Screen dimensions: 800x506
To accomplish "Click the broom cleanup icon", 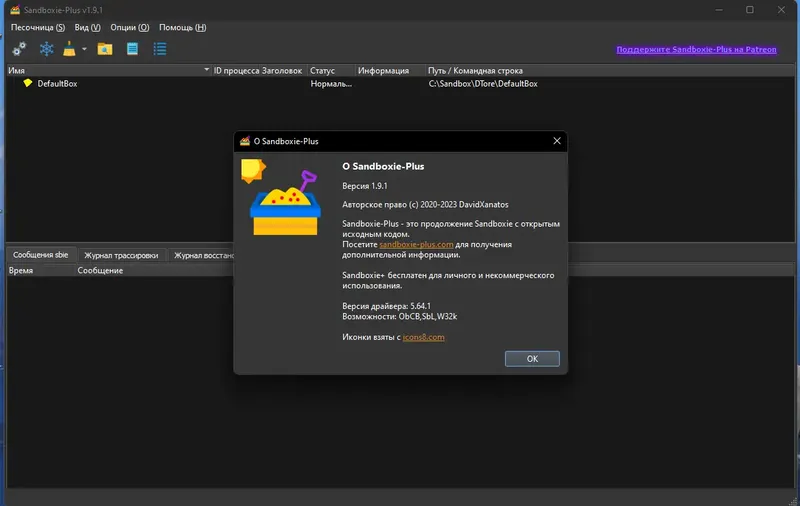I will (x=69, y=49).
